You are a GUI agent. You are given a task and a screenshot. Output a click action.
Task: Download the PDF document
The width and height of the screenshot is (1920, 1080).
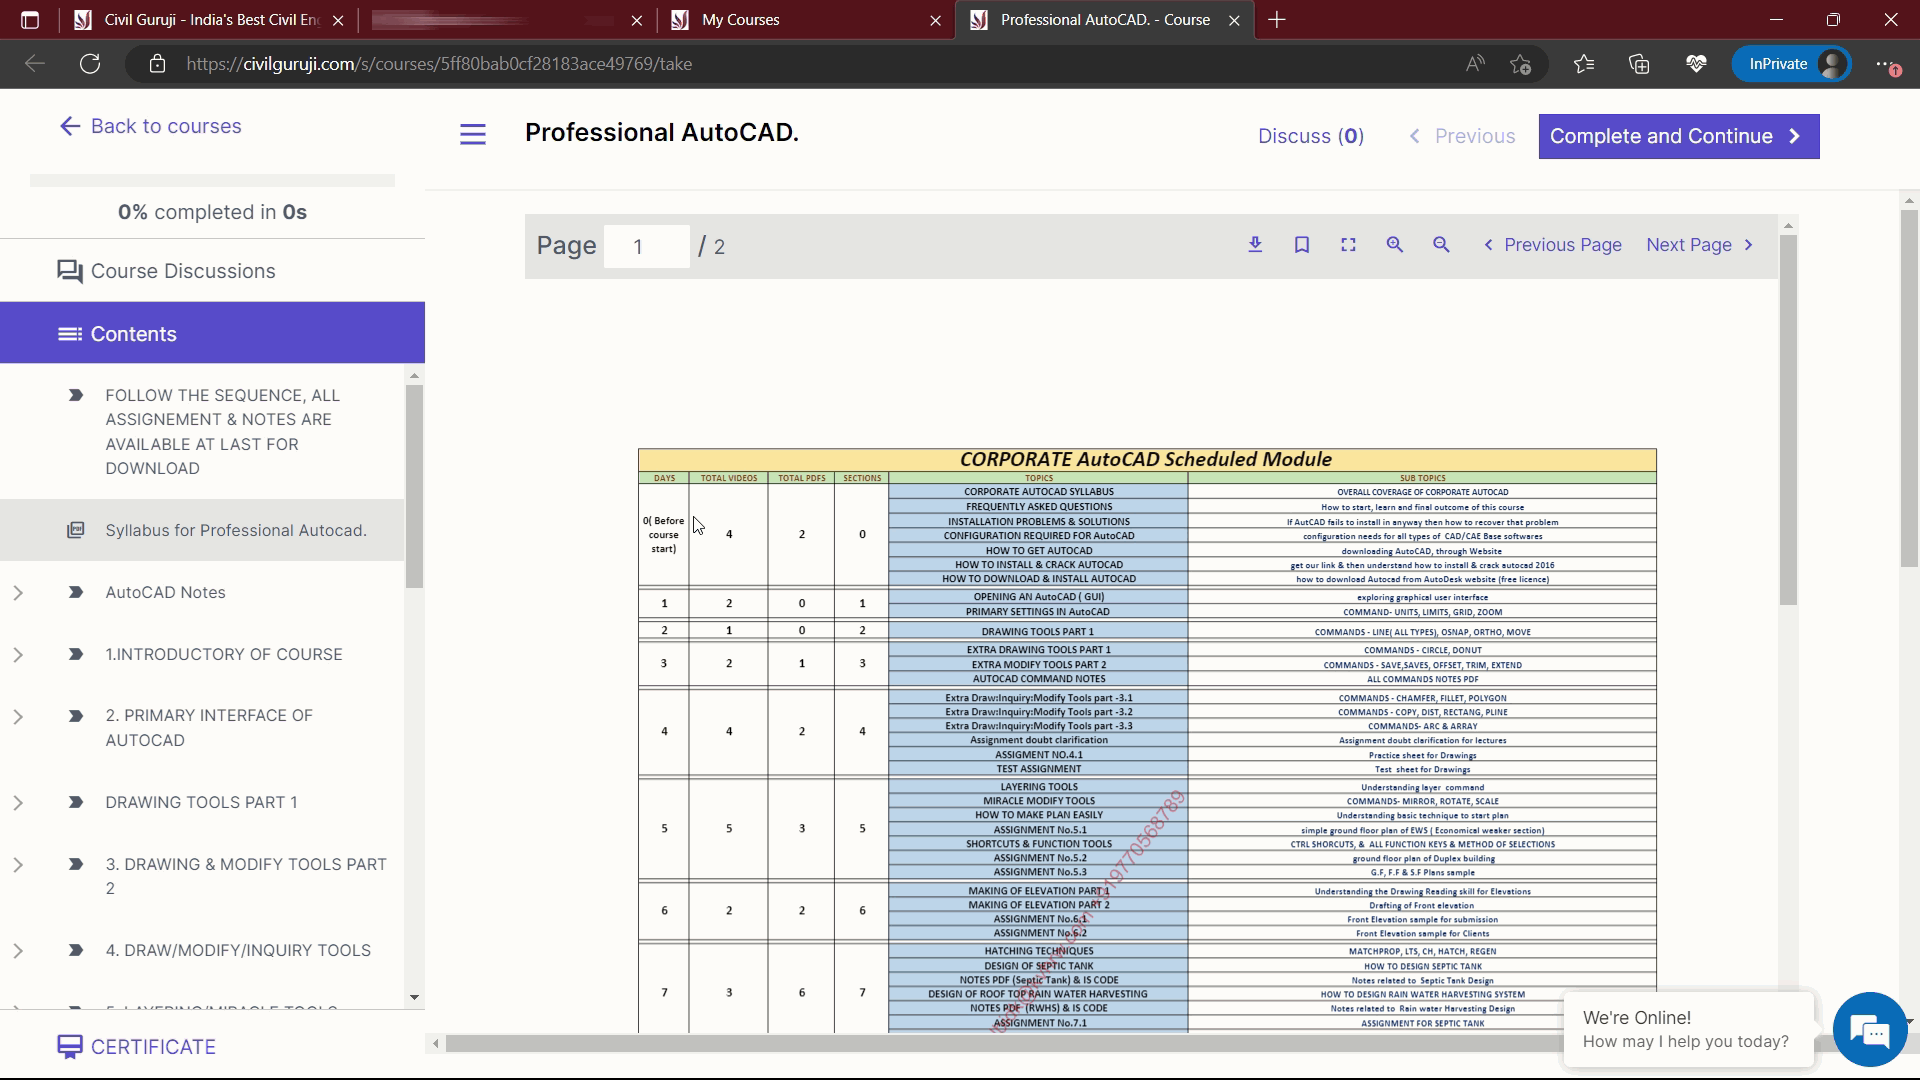tap(1255, 245)
